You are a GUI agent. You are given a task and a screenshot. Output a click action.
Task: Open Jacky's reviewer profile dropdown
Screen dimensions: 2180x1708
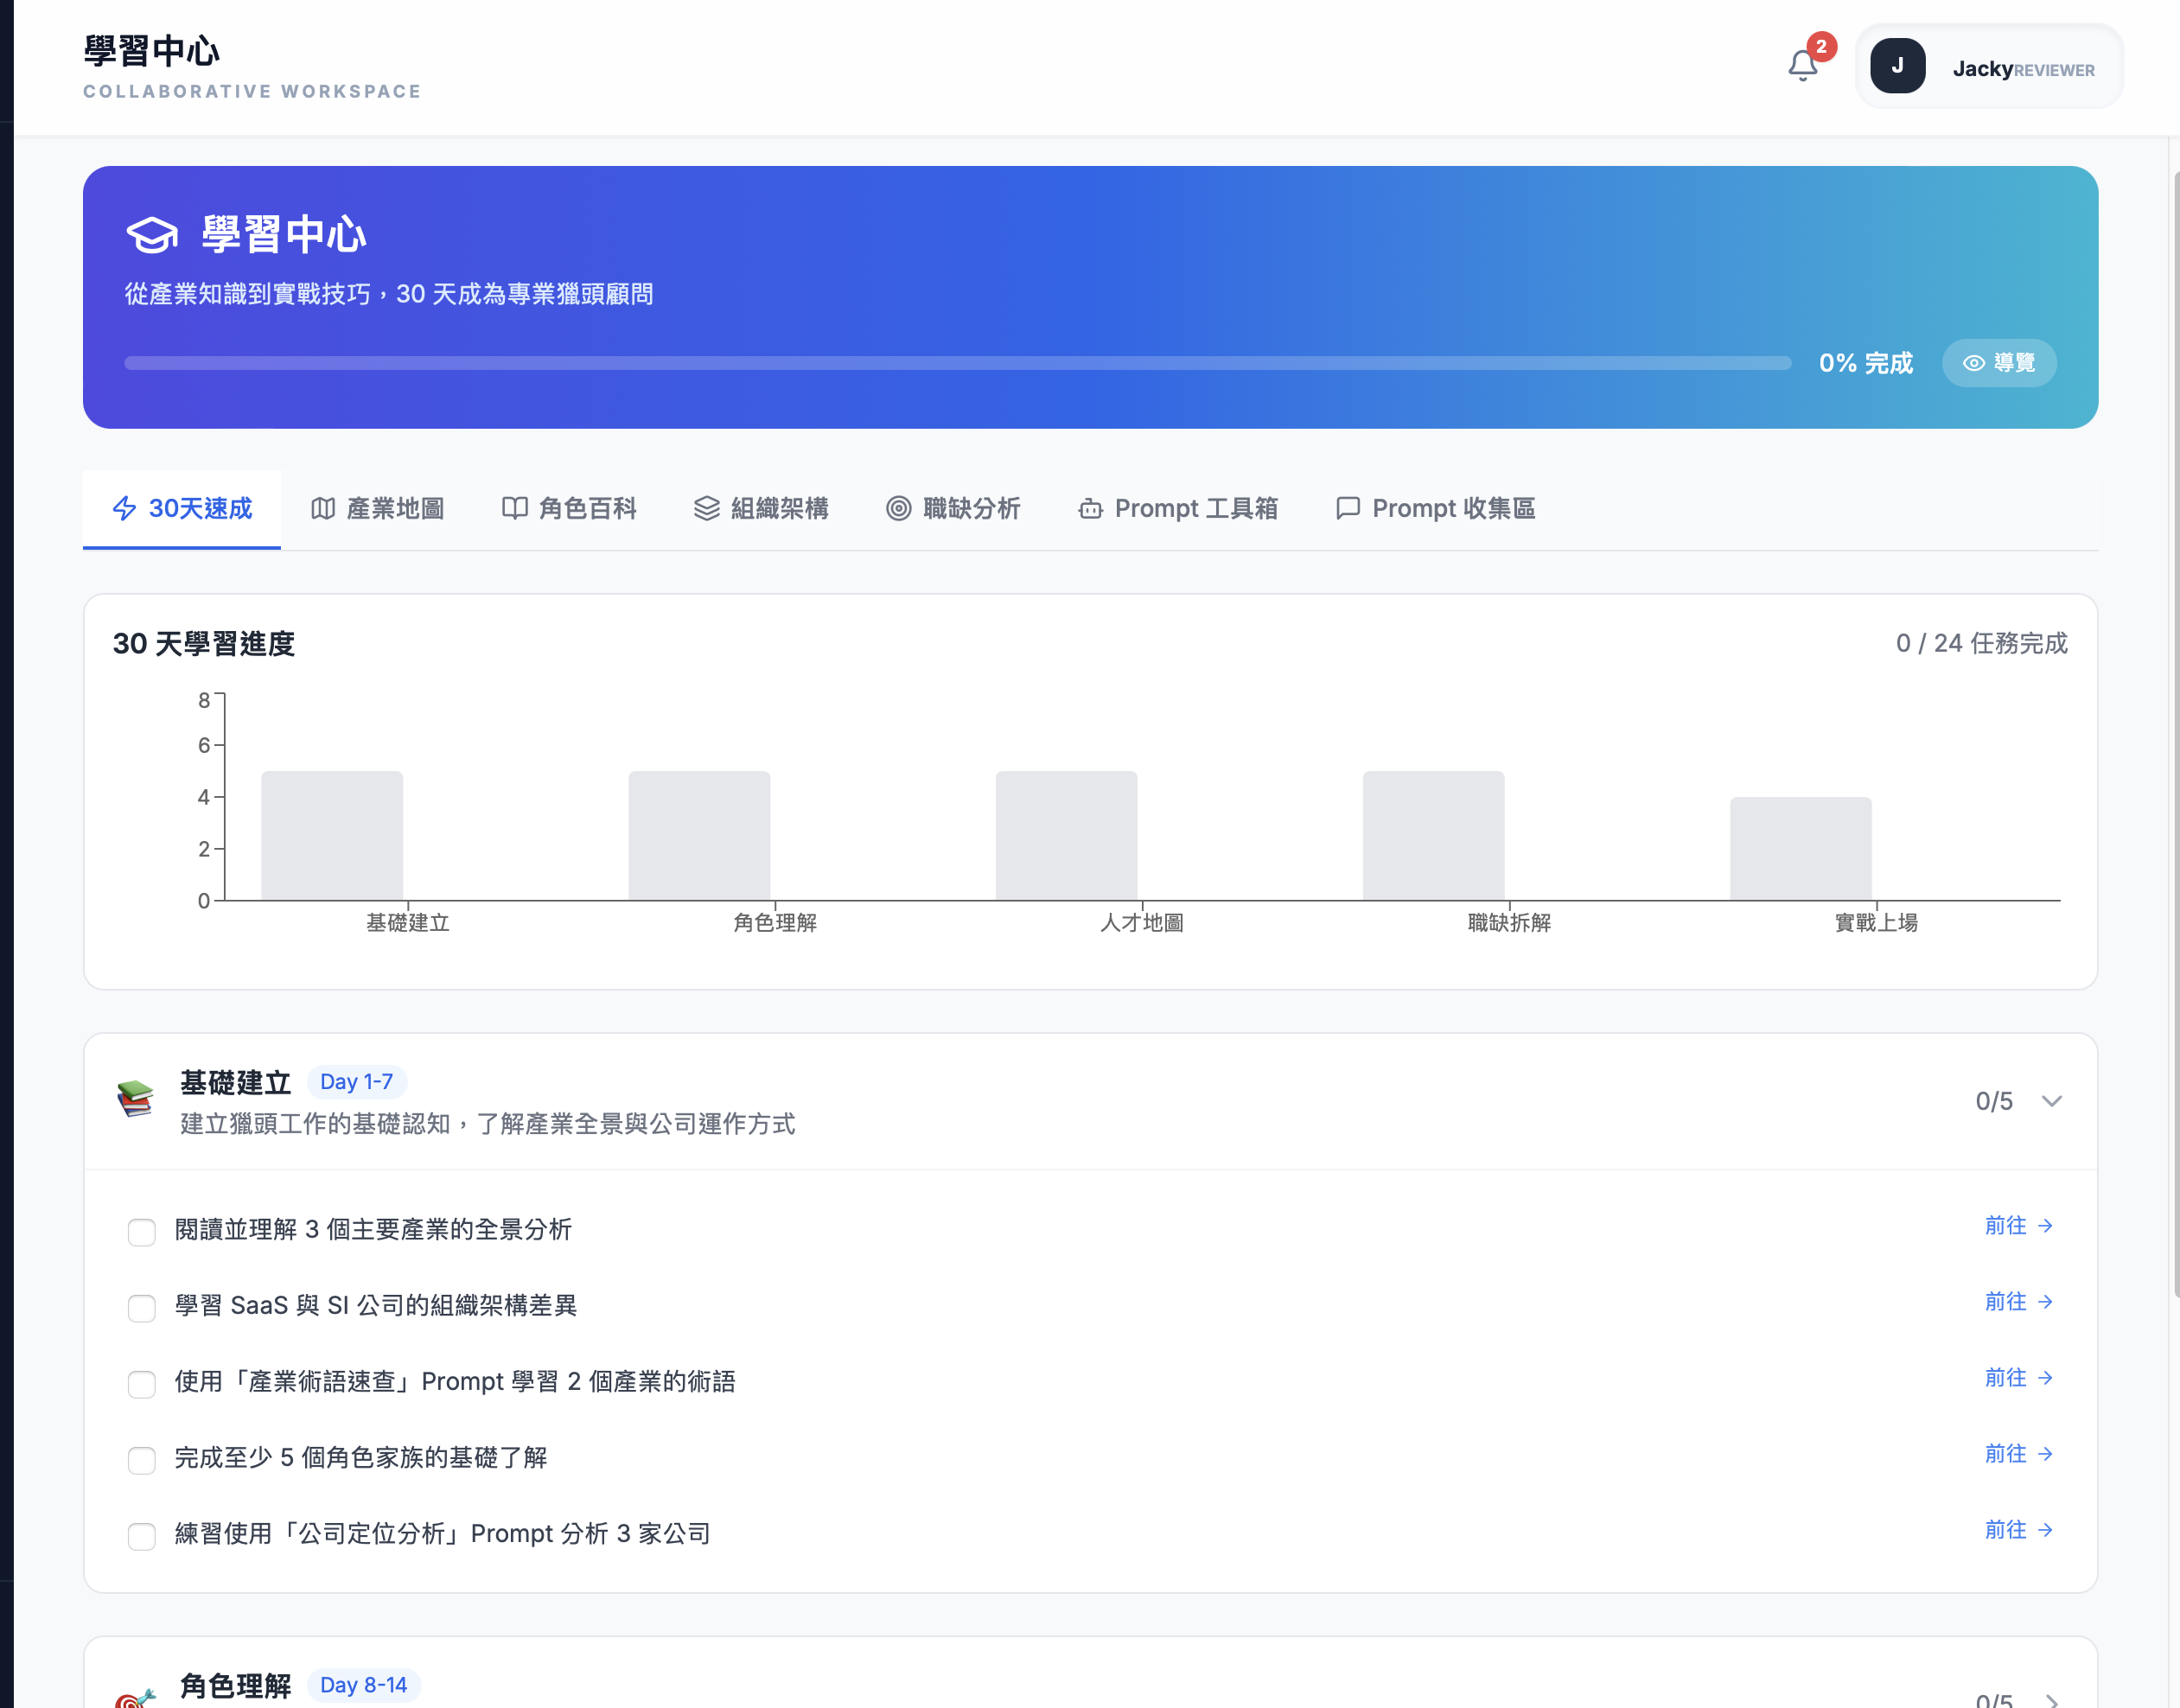coord(1988,66)
